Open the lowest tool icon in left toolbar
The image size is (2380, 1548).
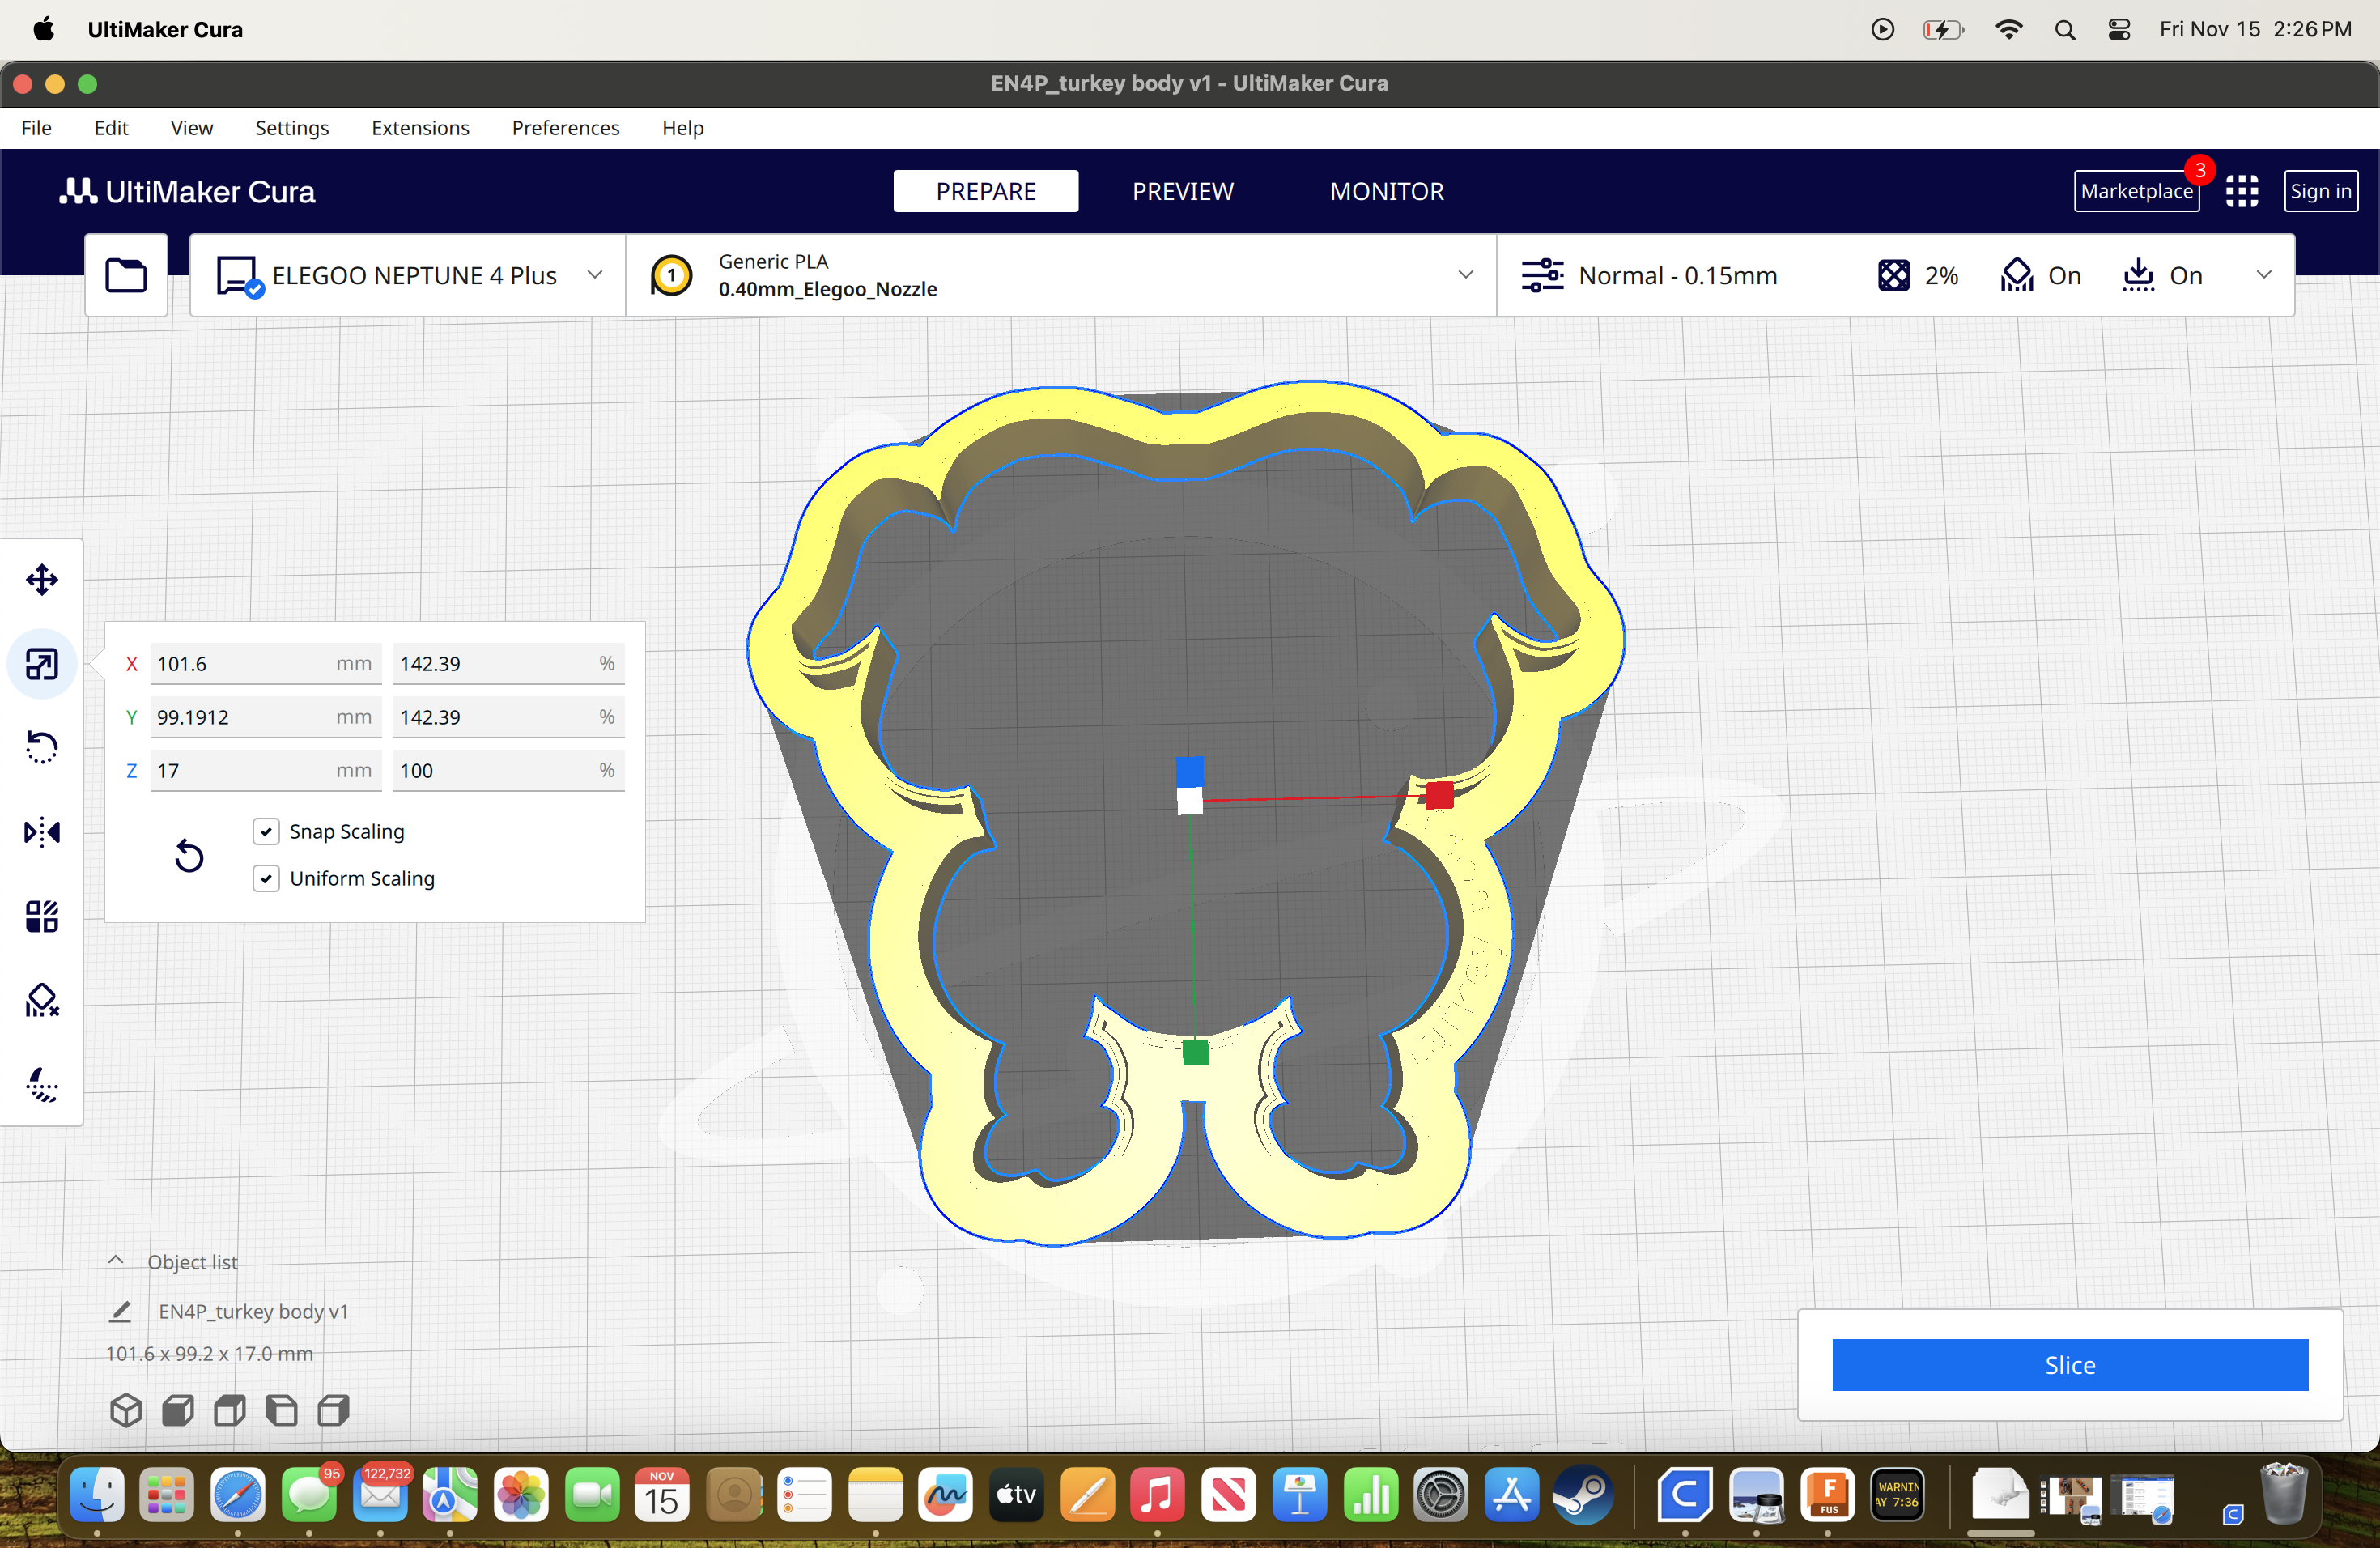(x=42, y=1084)
